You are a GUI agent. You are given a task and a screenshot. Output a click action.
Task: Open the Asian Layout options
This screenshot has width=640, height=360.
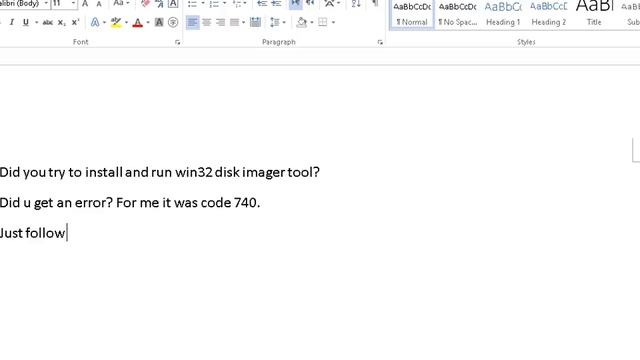(x=329, y=4)
